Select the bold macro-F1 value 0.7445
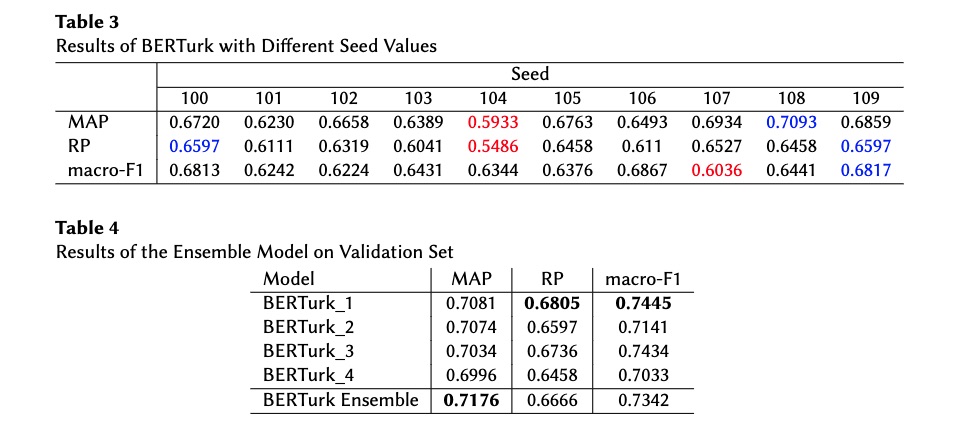The height and width of the screenshot is (430, 961). coord(643,303)
